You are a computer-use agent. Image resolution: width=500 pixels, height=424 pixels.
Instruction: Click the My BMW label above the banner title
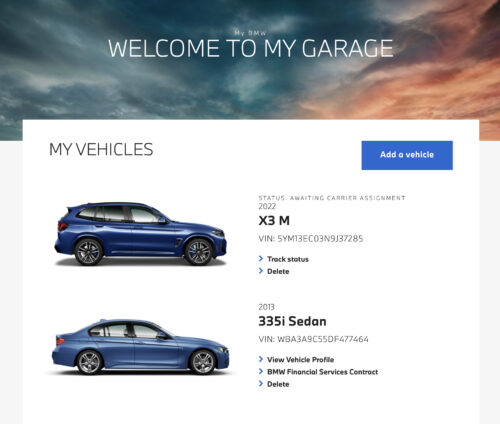(250, 33)
